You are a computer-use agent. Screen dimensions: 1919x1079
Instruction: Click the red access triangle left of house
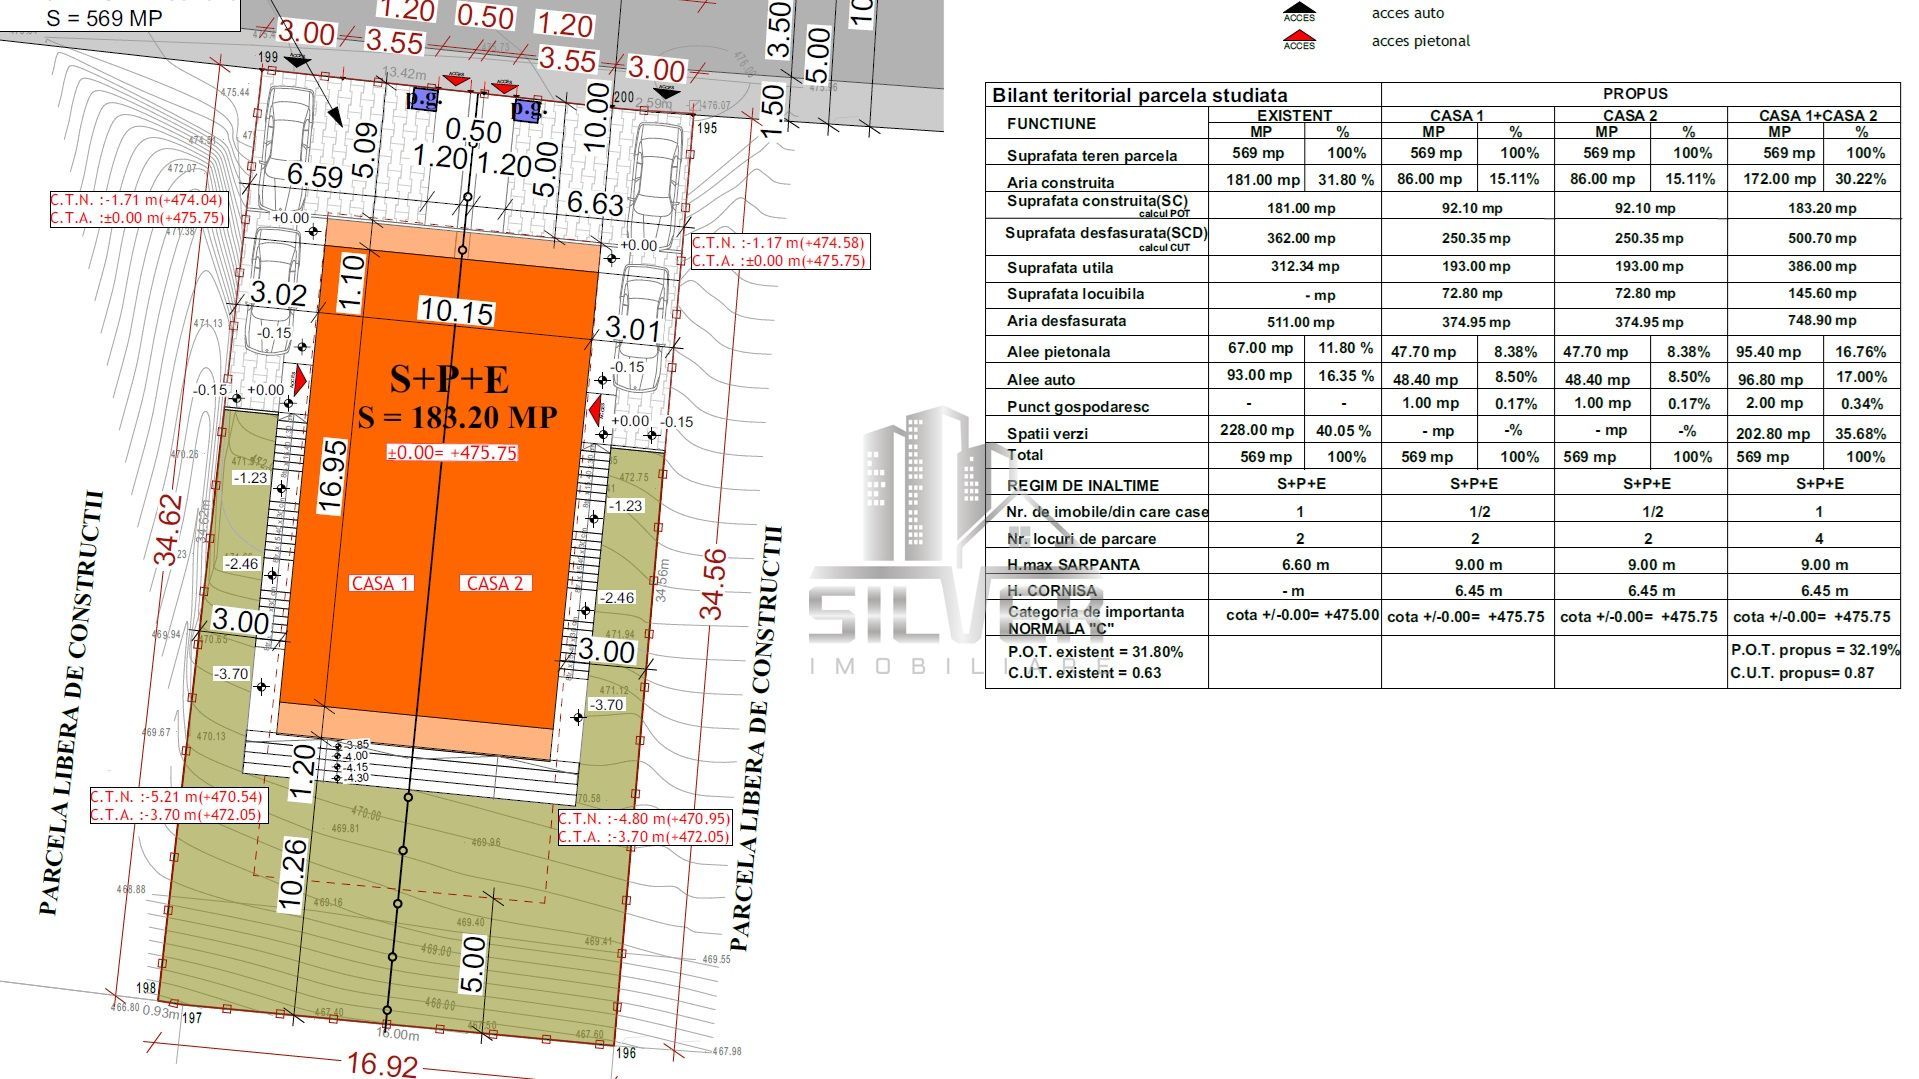pos(299,381)
